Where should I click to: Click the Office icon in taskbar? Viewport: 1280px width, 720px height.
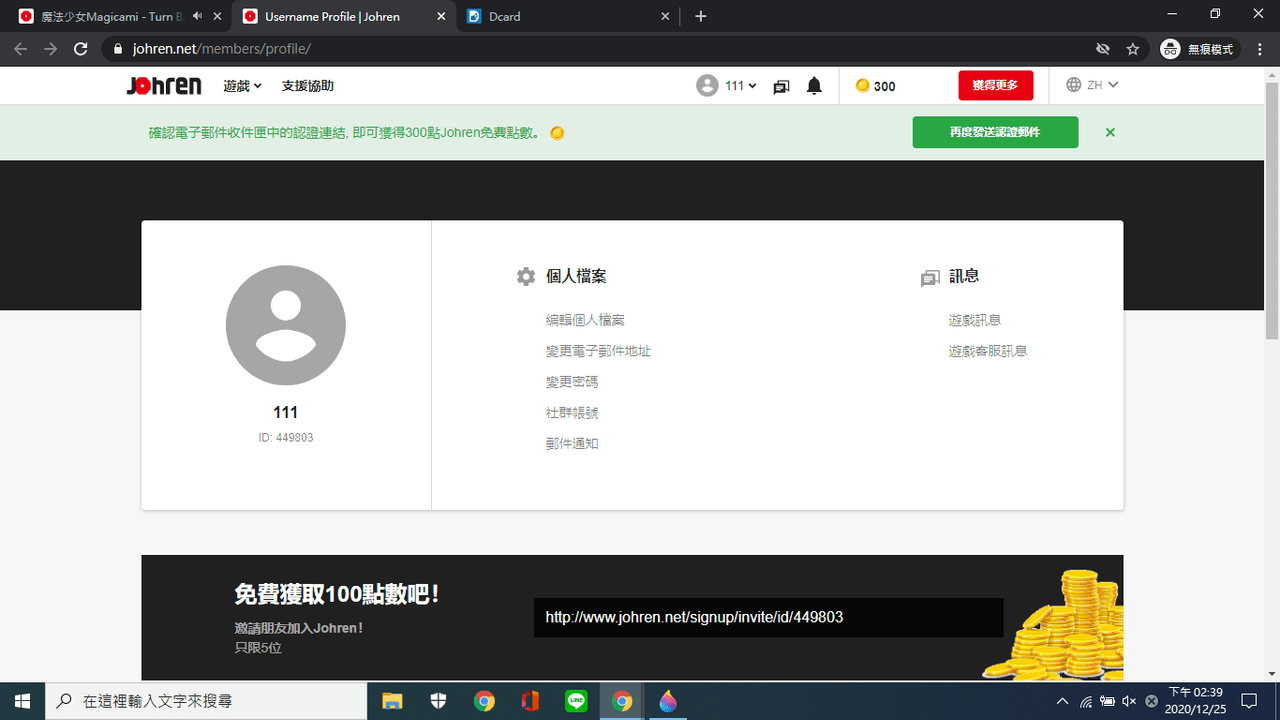tap(530, 701)
